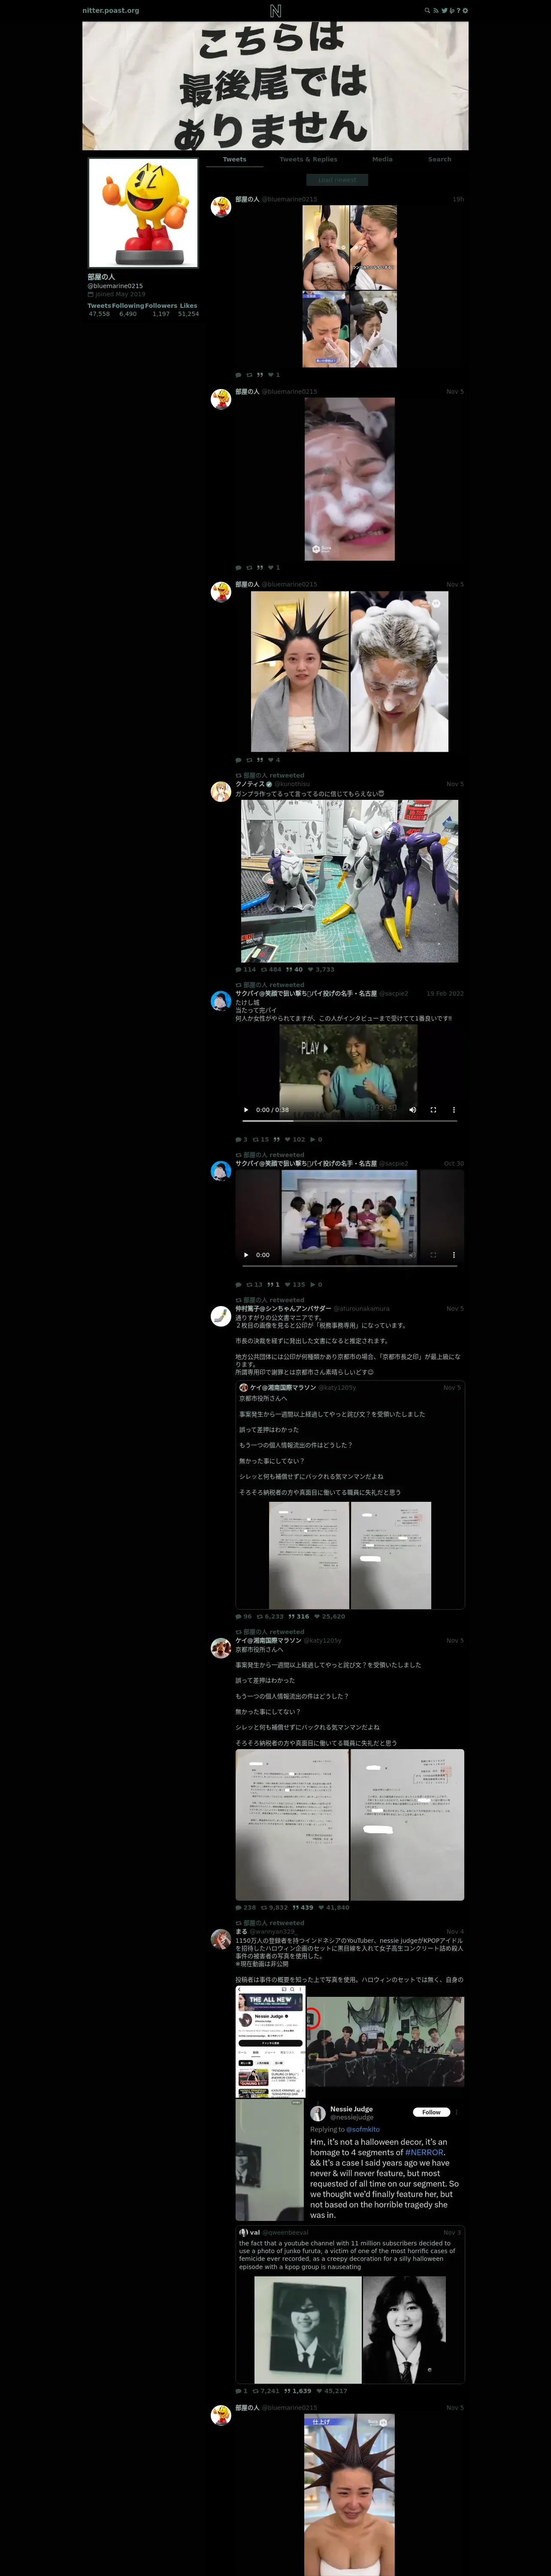This screenshot has width=551, height=2576.
Task: Open the foam-covered face video tweet image
Action: [x=350, y=479]
